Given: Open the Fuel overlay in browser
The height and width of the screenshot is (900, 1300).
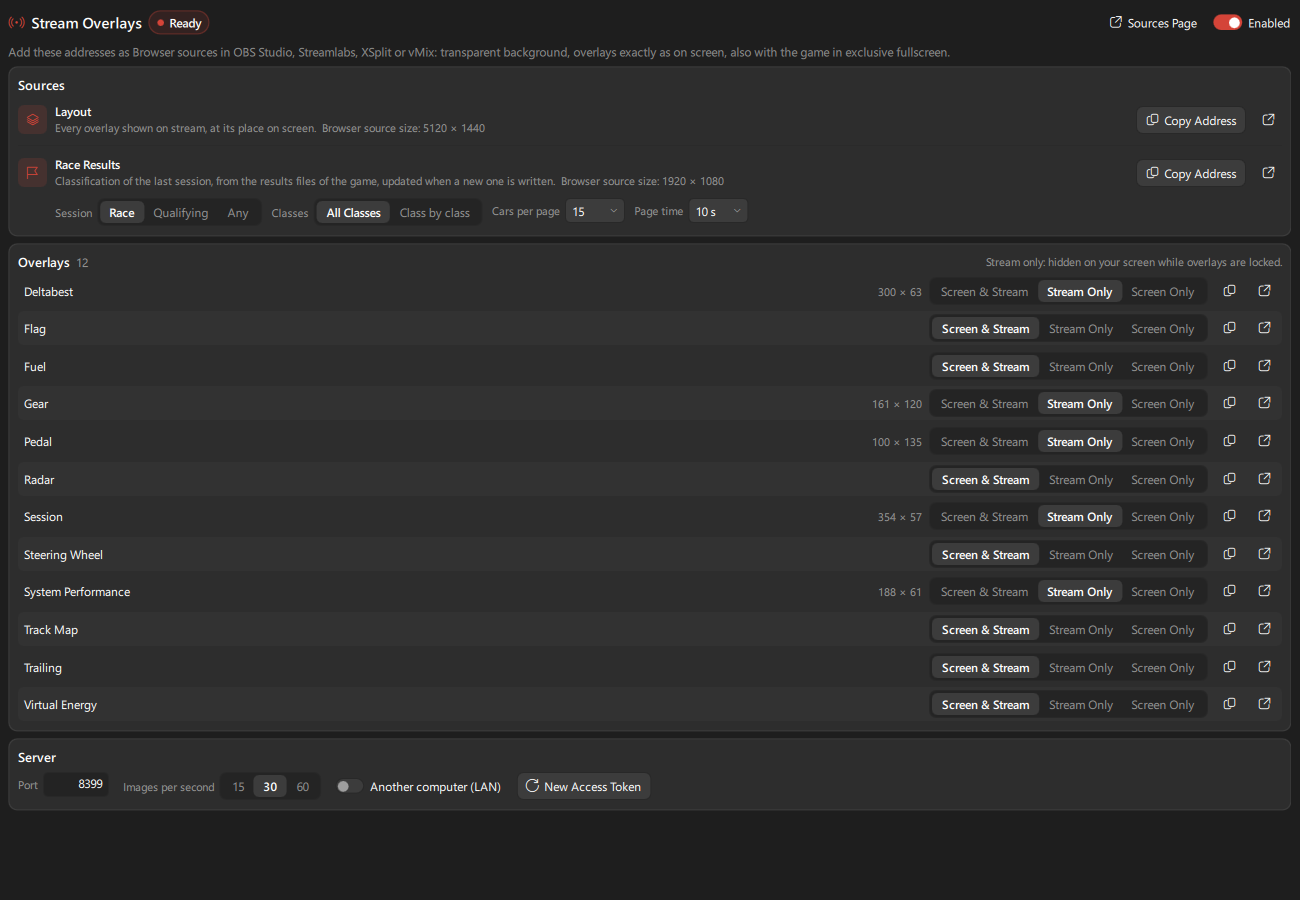Looking at the screenshot, I should click(1264, 366).
